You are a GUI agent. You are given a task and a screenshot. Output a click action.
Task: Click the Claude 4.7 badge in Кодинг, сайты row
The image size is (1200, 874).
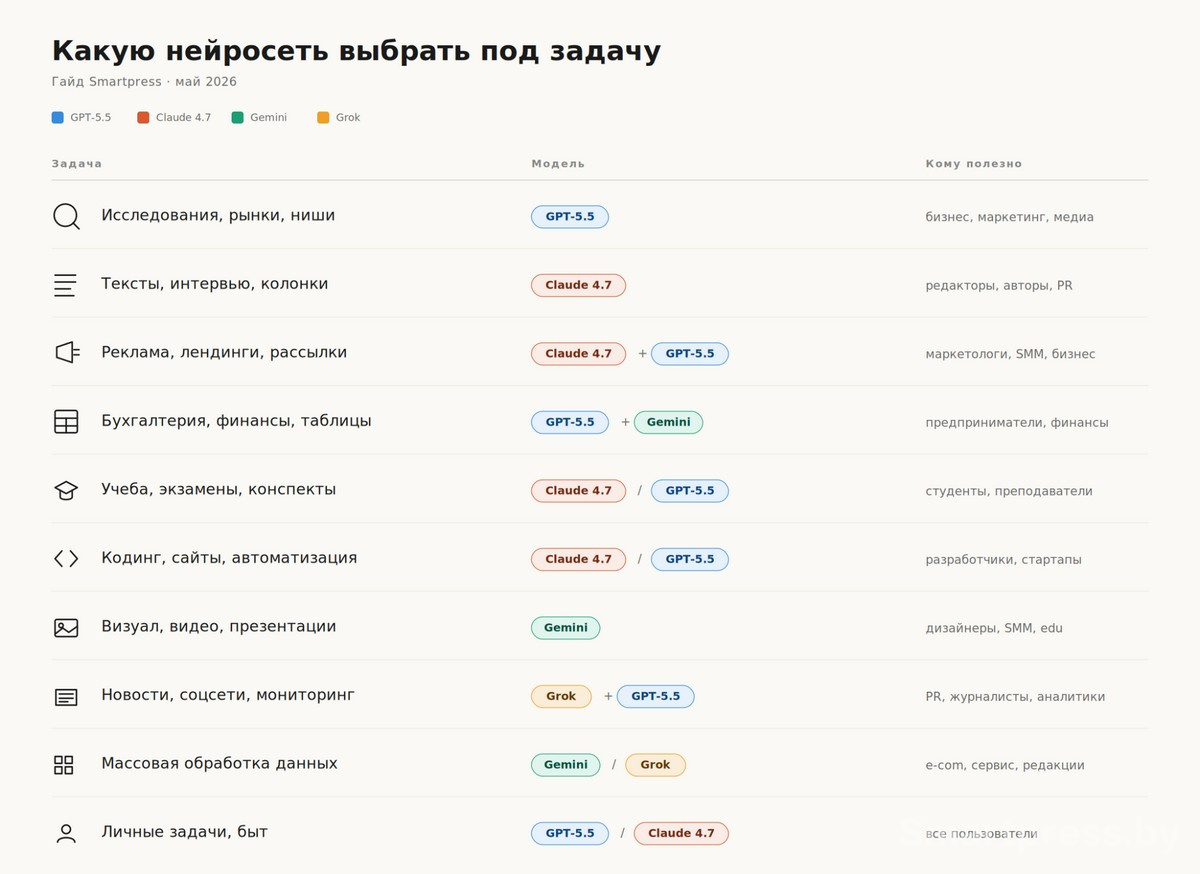click(x=578, y=559)
